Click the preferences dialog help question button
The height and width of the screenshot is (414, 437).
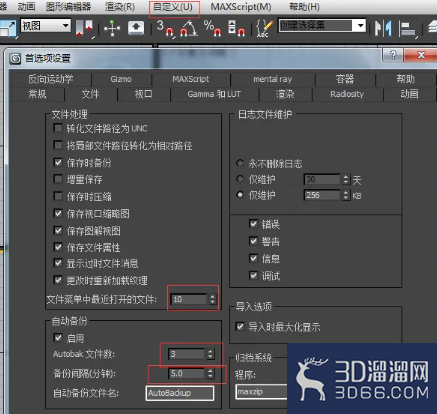pos(393,55)
